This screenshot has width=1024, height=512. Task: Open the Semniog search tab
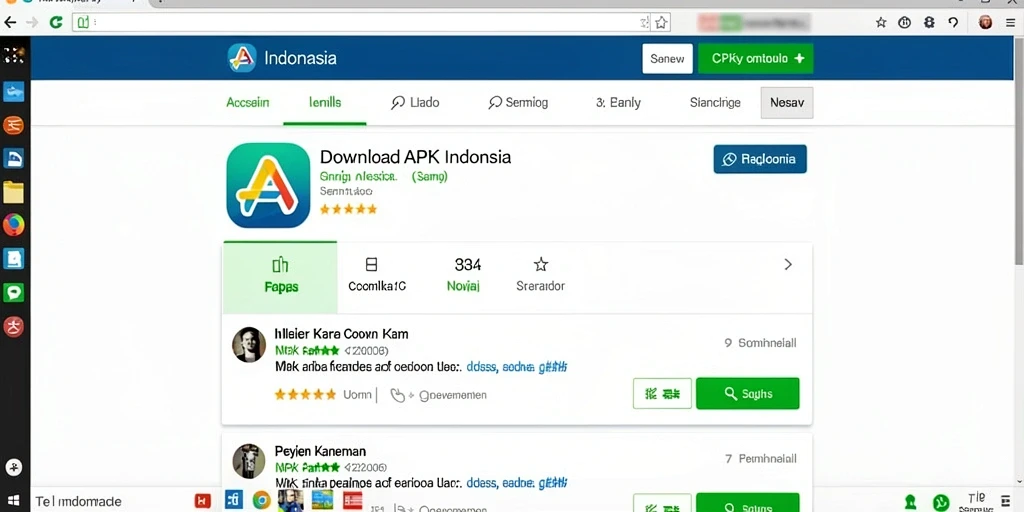coord(518,103)
